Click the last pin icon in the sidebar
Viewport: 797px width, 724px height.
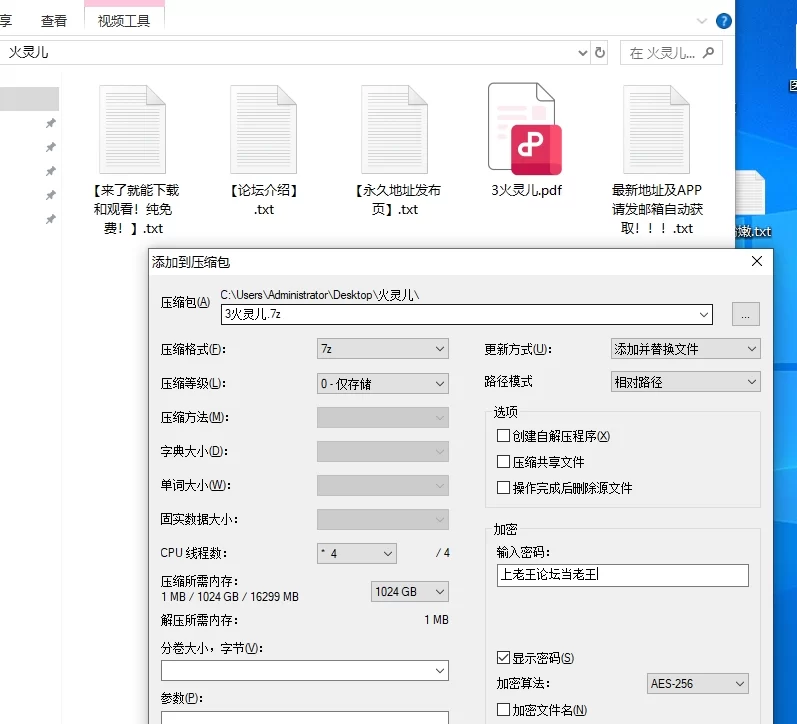click(x=50, y=219)
